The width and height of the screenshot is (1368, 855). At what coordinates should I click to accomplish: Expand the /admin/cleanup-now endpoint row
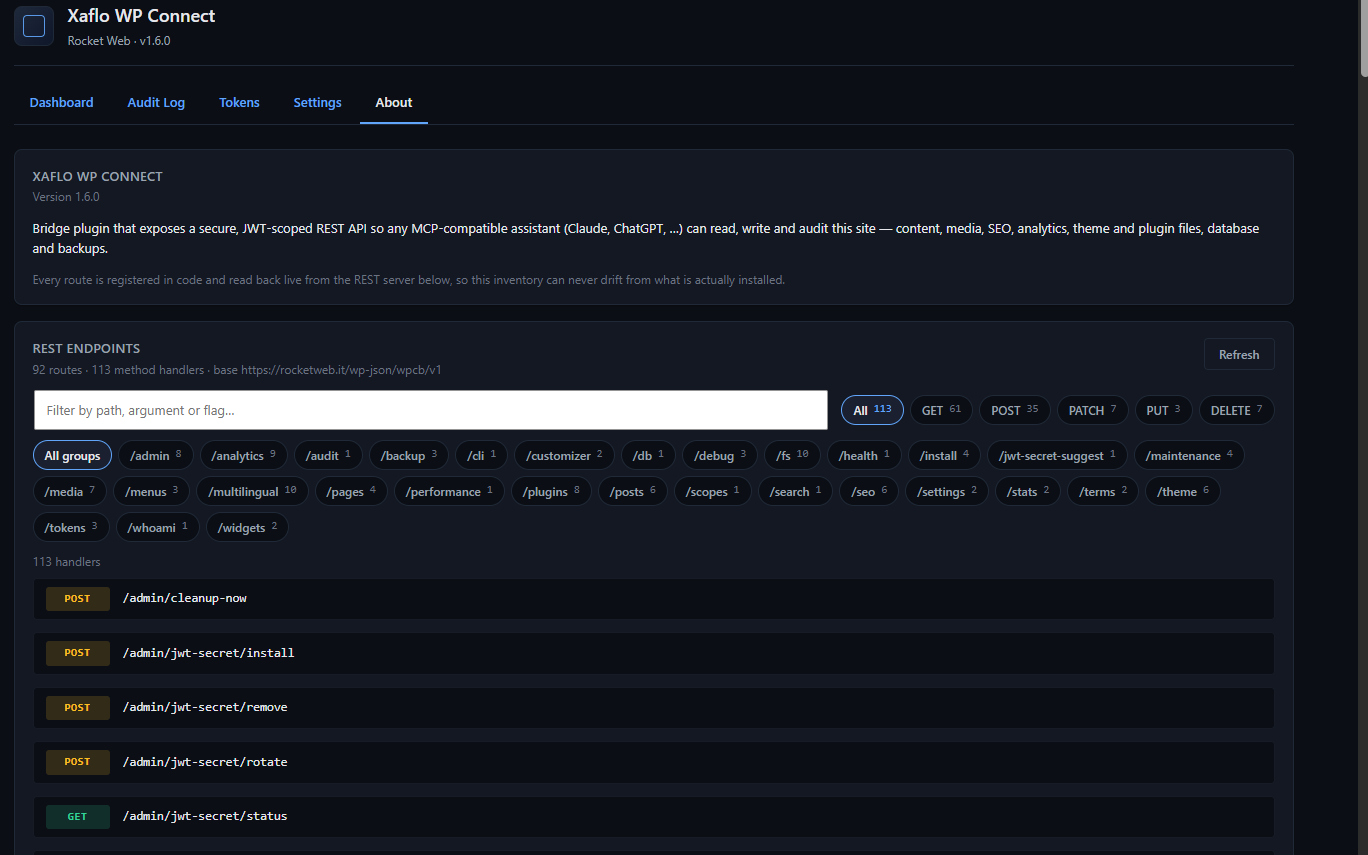point(654,599)
